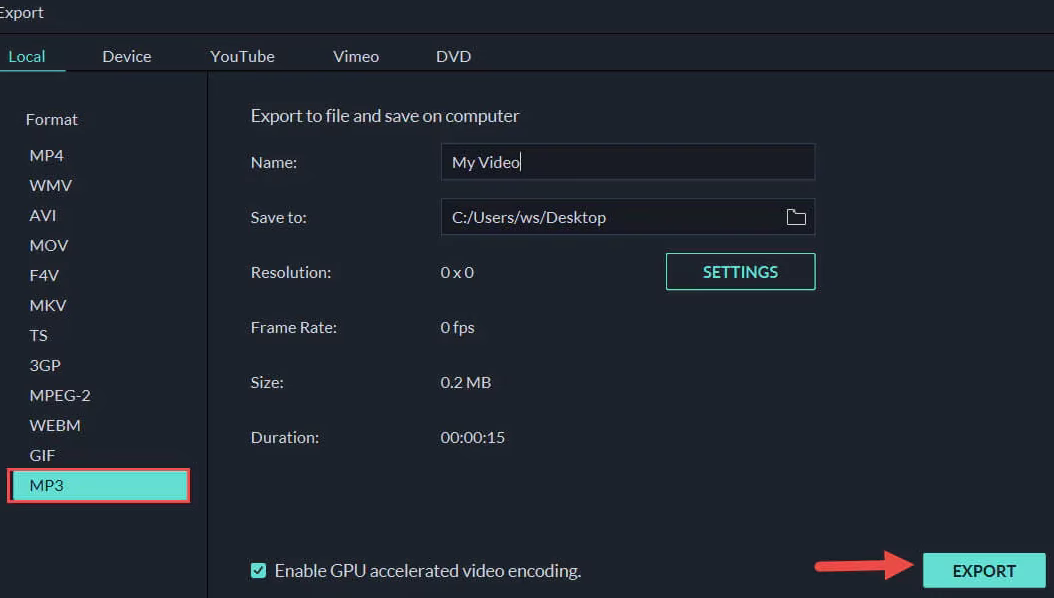Pick the WMV format
Image resolution: width=1054 pixels, height=598 pixels.
[x=51, y=185]
